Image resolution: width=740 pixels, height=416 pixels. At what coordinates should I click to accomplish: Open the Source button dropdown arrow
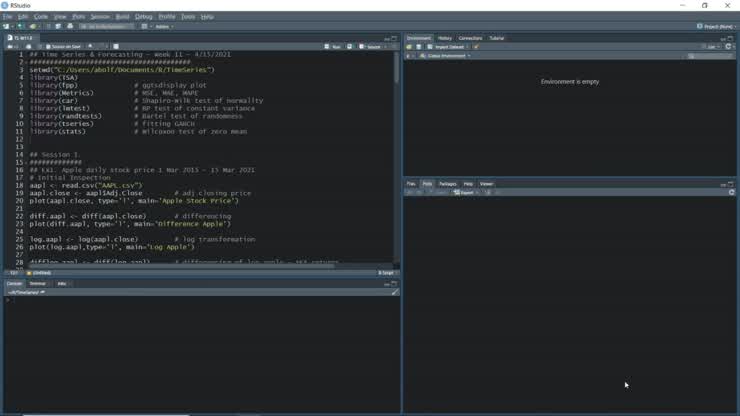point(385,47)
